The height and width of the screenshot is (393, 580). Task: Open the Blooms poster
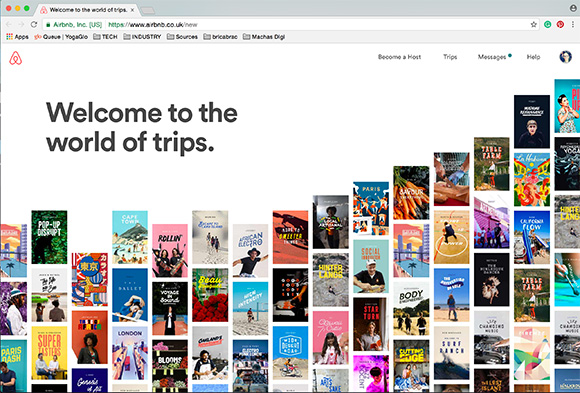170,366
